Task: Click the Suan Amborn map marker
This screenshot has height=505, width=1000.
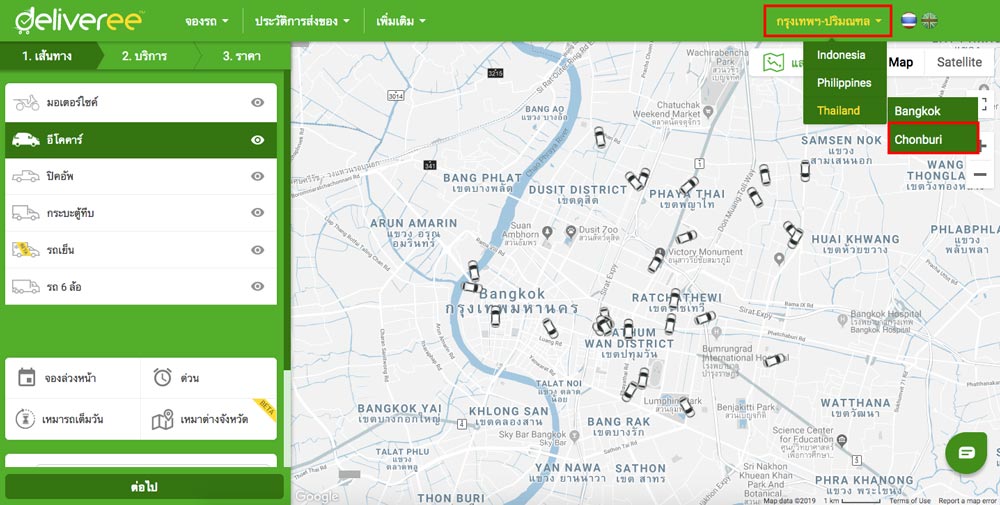Action: coord(547,231)
